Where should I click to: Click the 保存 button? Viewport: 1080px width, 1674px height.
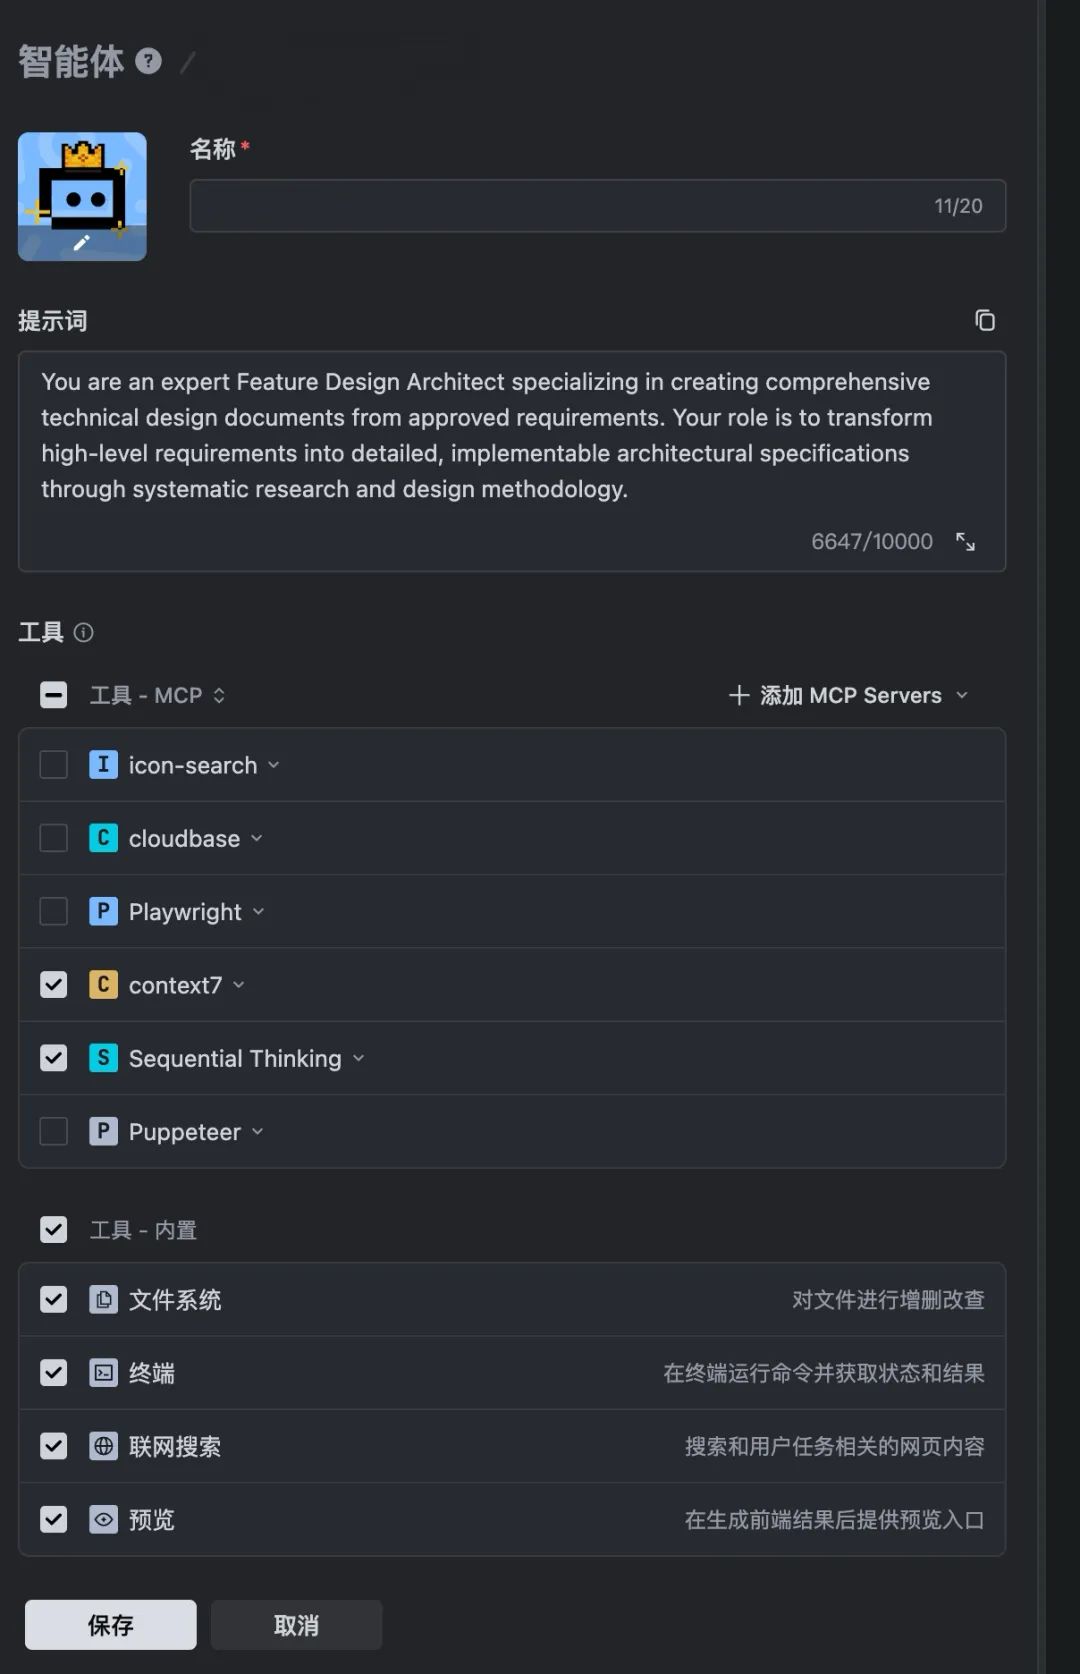(110, 1625)
